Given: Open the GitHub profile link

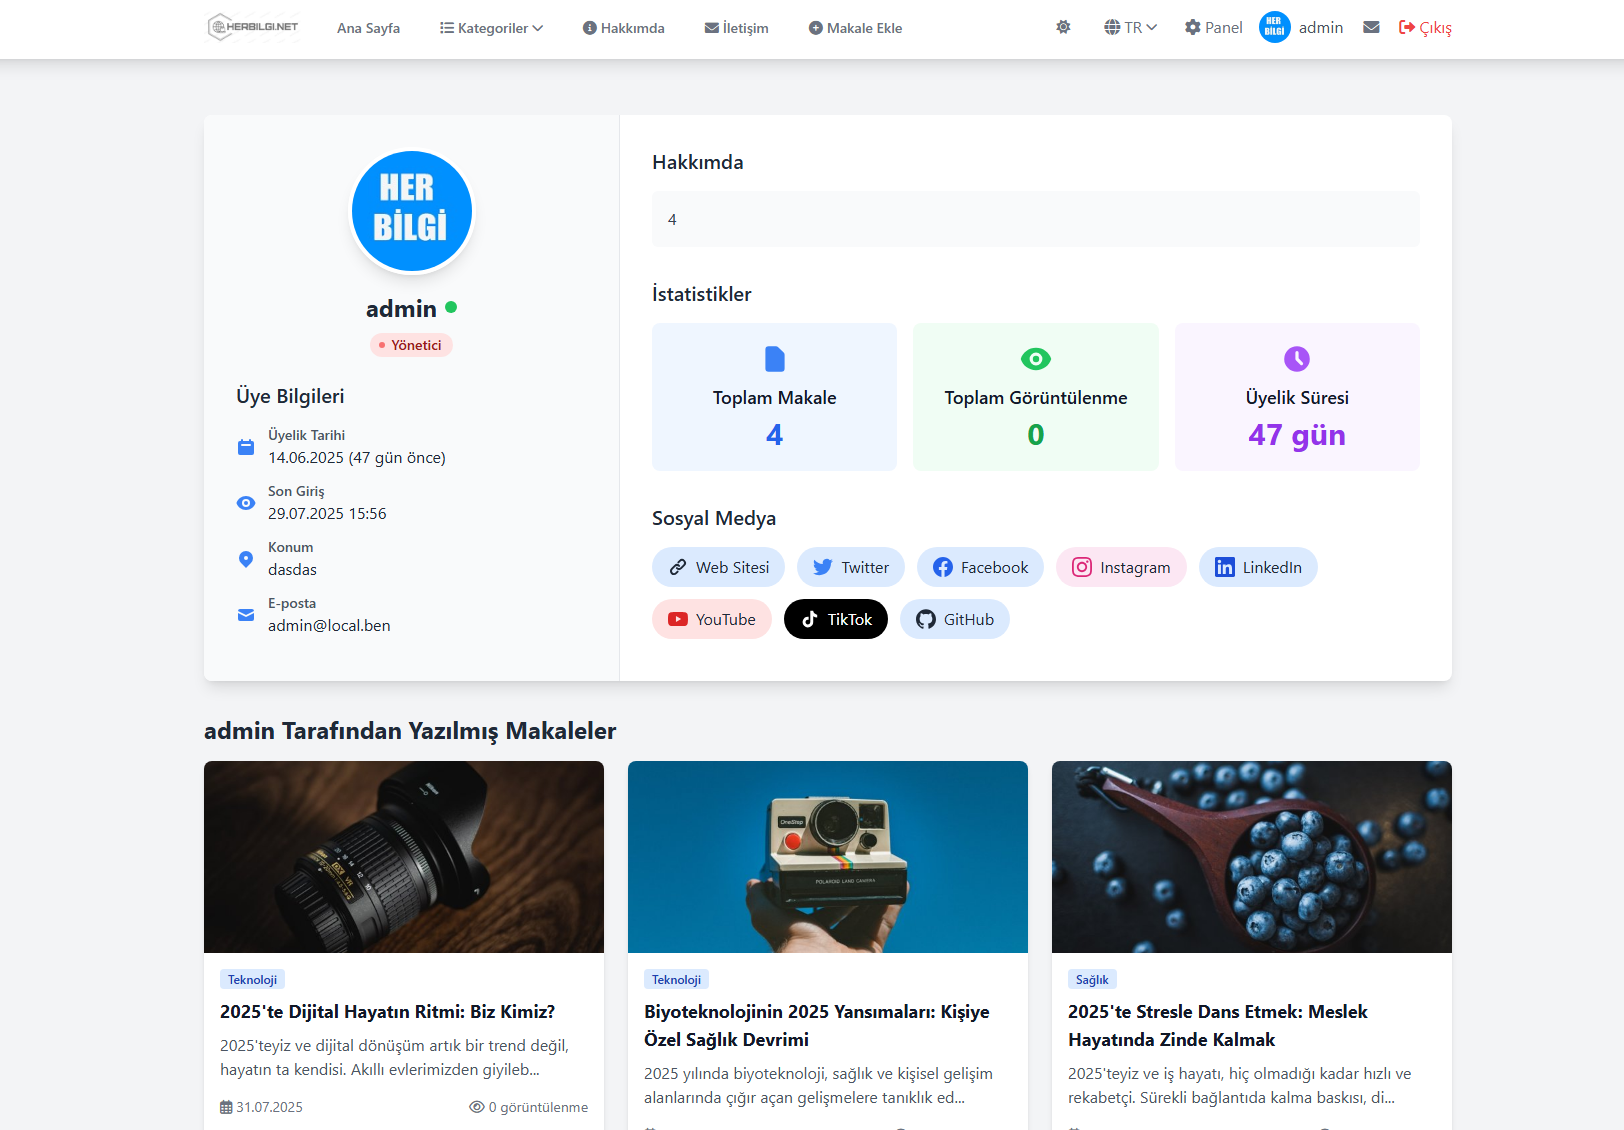Looking at the screenshot, I should point(955,619).
